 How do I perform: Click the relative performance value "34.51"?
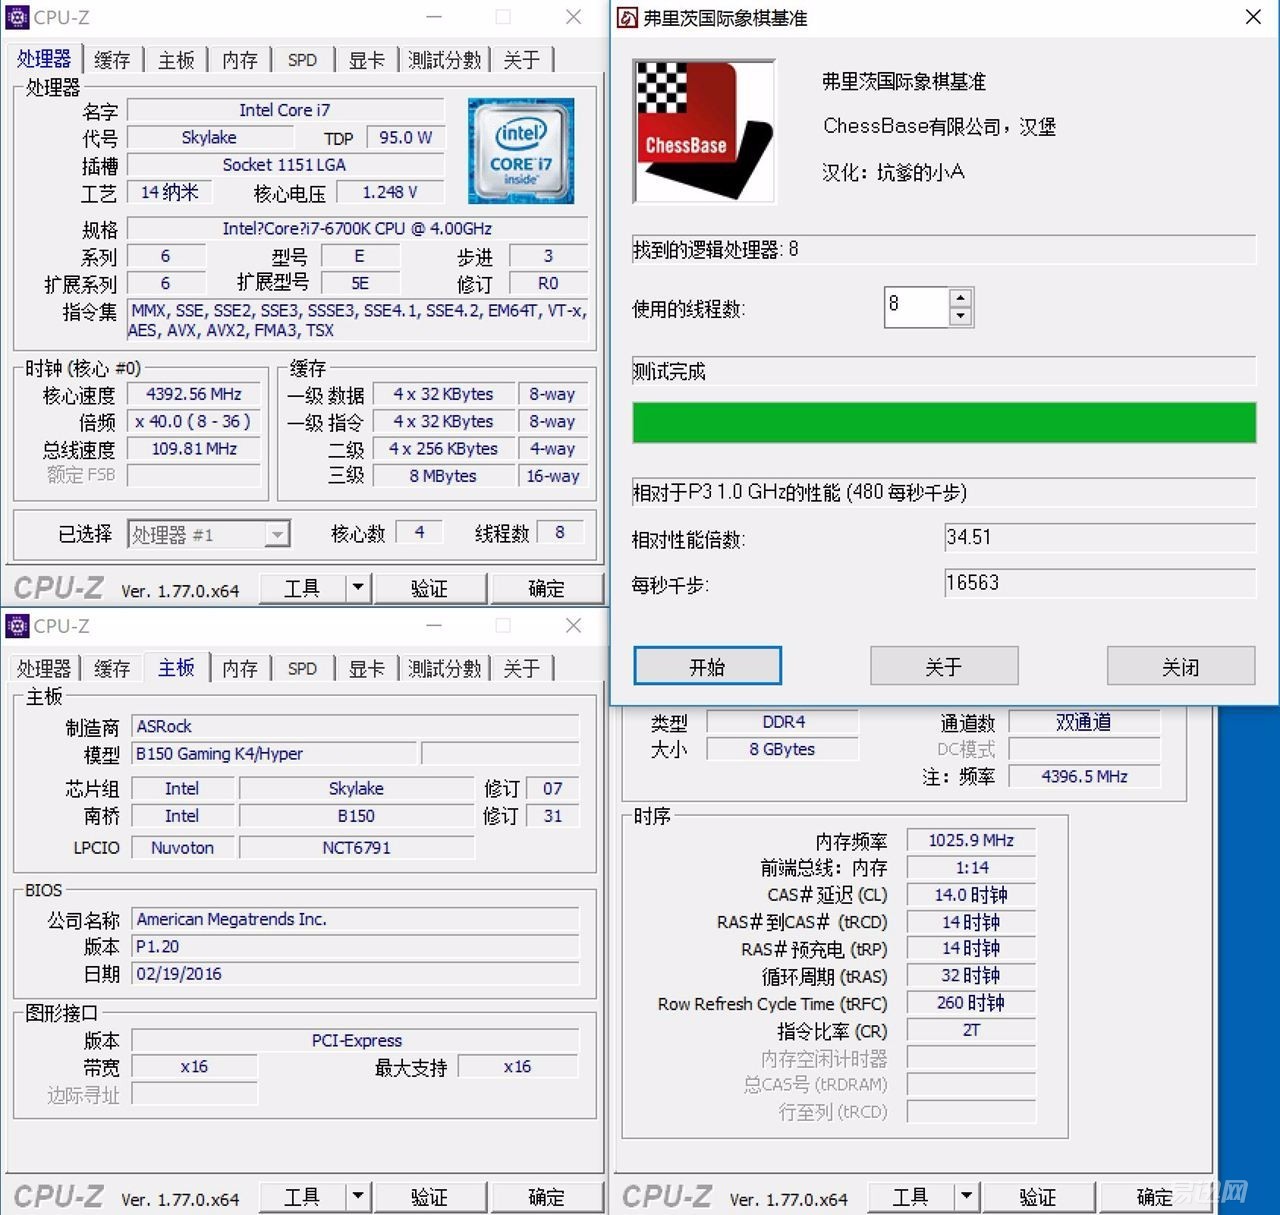click(1100, 537)
